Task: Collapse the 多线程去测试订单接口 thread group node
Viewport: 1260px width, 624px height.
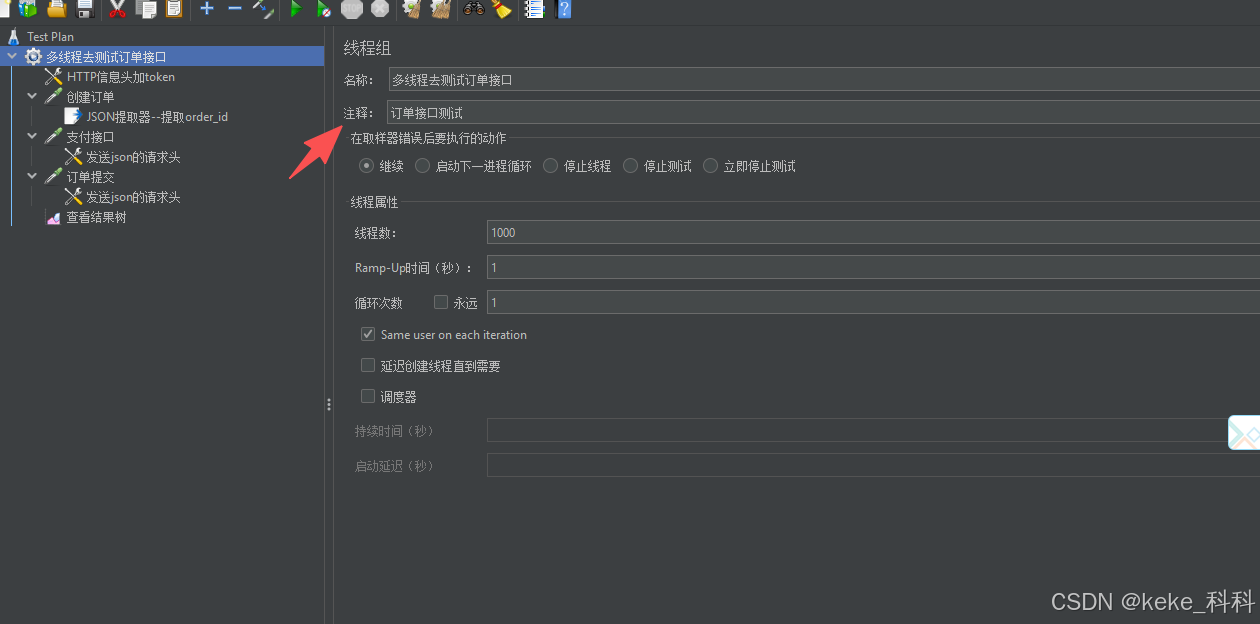Action: pos(12,57)
